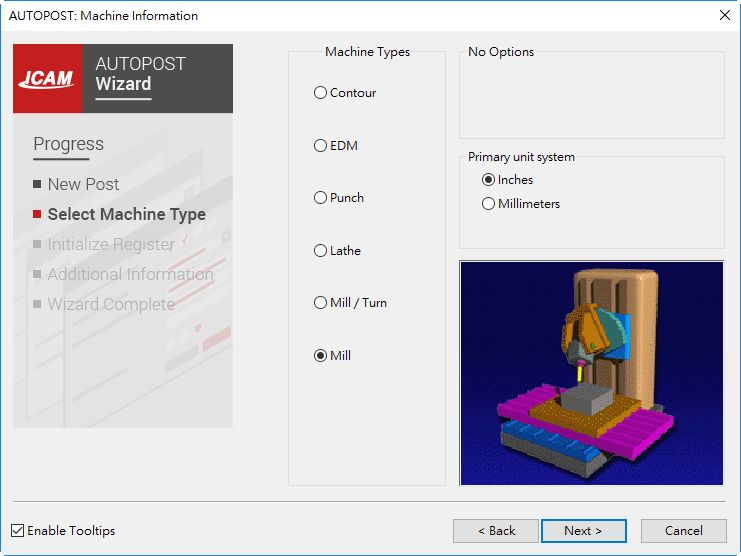Click the ICAM logo
741x556 pixels.
click(47, 78)
